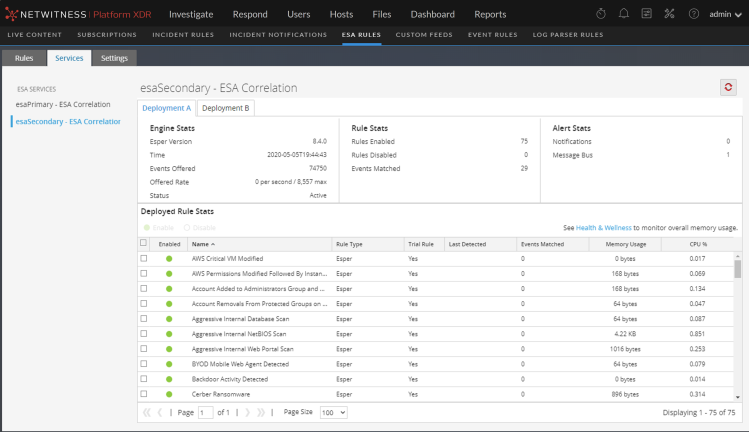This screenshot has width=749, height=432.
Task: Follow the Health & Wellness link
Action: (x=606, y=228)
